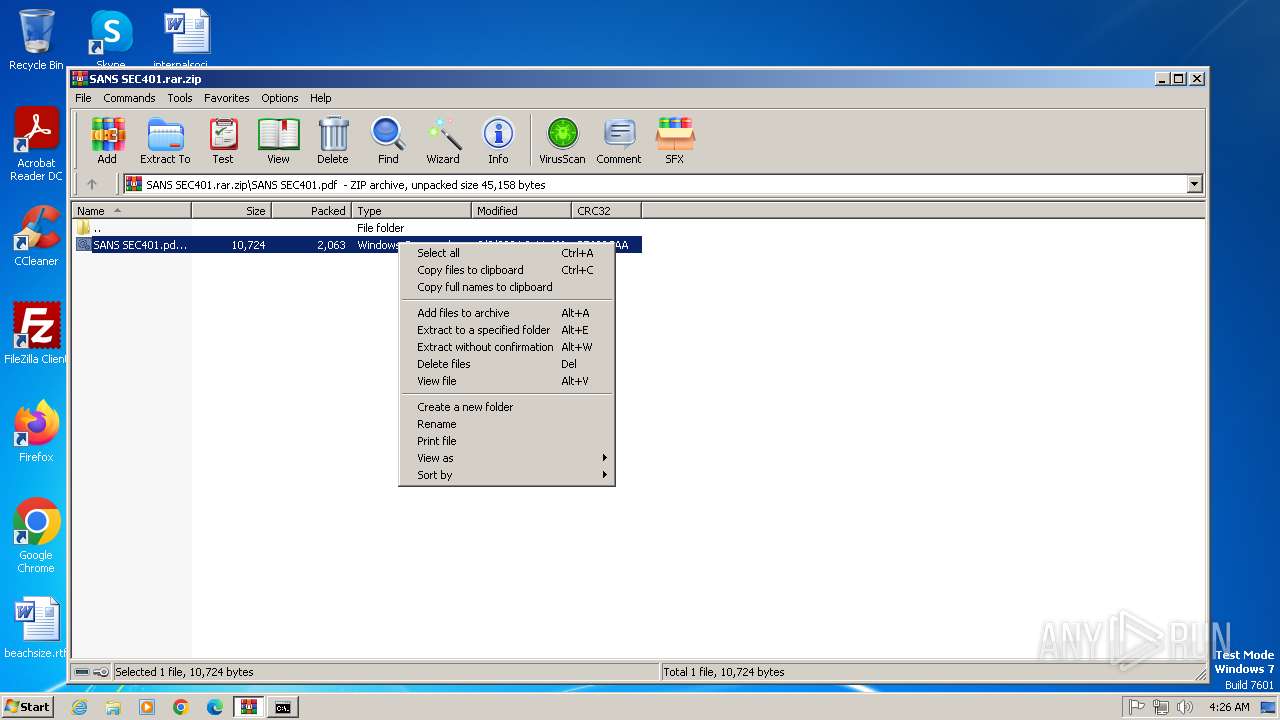The height and width of the screenshot is (720, 1280).
Task: Click the taskbar clock showing 4:26 AM
Action: point(1229,707)
